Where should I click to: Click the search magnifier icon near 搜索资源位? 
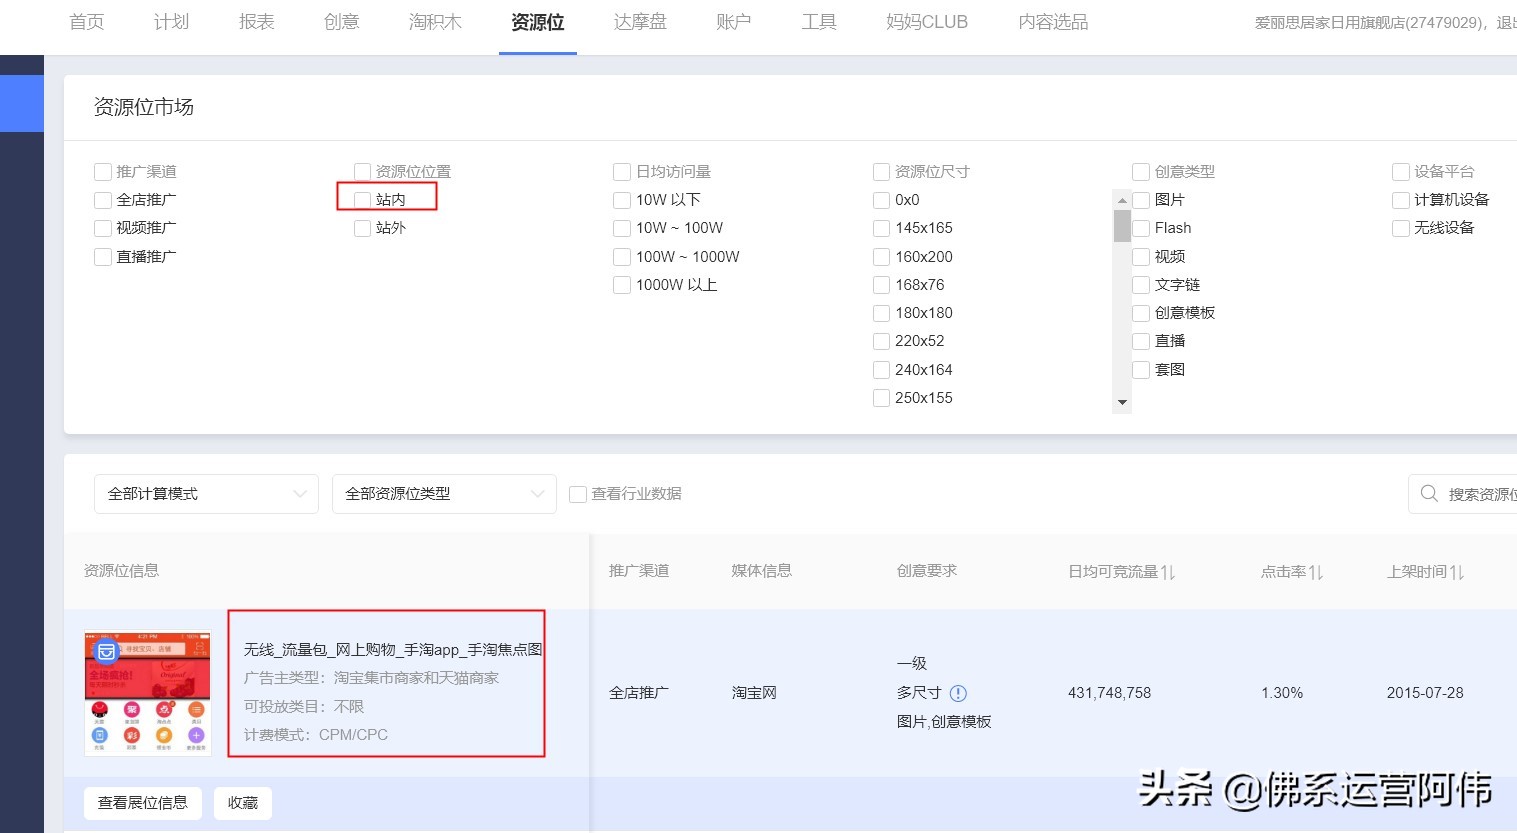1429,493
